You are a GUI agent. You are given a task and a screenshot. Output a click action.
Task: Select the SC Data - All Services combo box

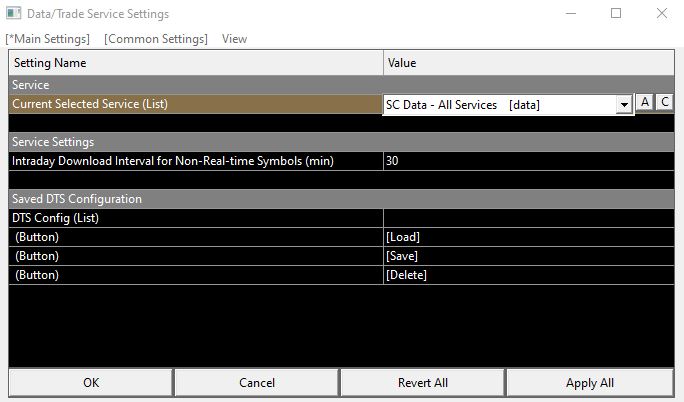pos(508,105)
